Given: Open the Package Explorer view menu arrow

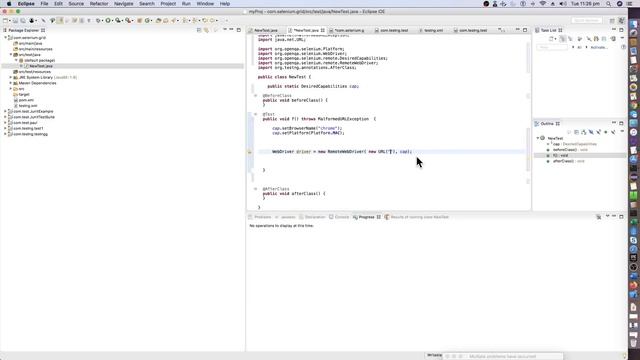Looking at the screenshot, I should click(x=224, y=30).
